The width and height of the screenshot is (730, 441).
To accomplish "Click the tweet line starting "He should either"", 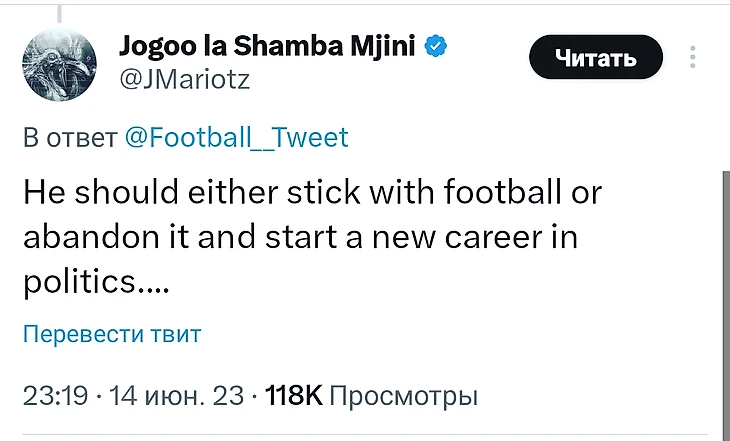I will click(x=313, y=191).
